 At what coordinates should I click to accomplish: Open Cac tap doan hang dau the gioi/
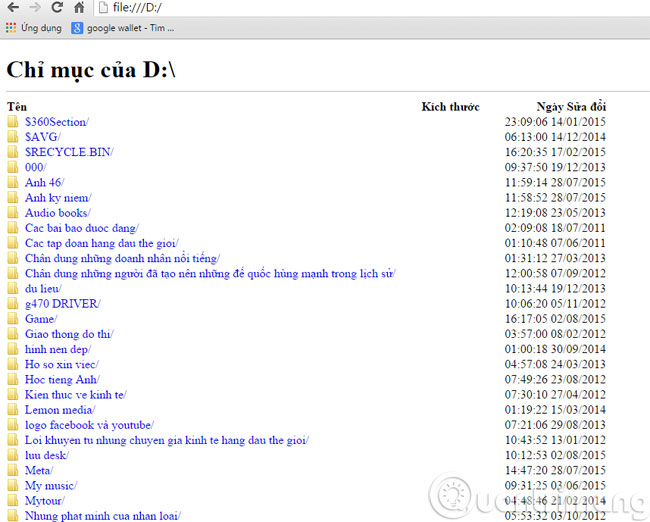(x=102, y=243)
